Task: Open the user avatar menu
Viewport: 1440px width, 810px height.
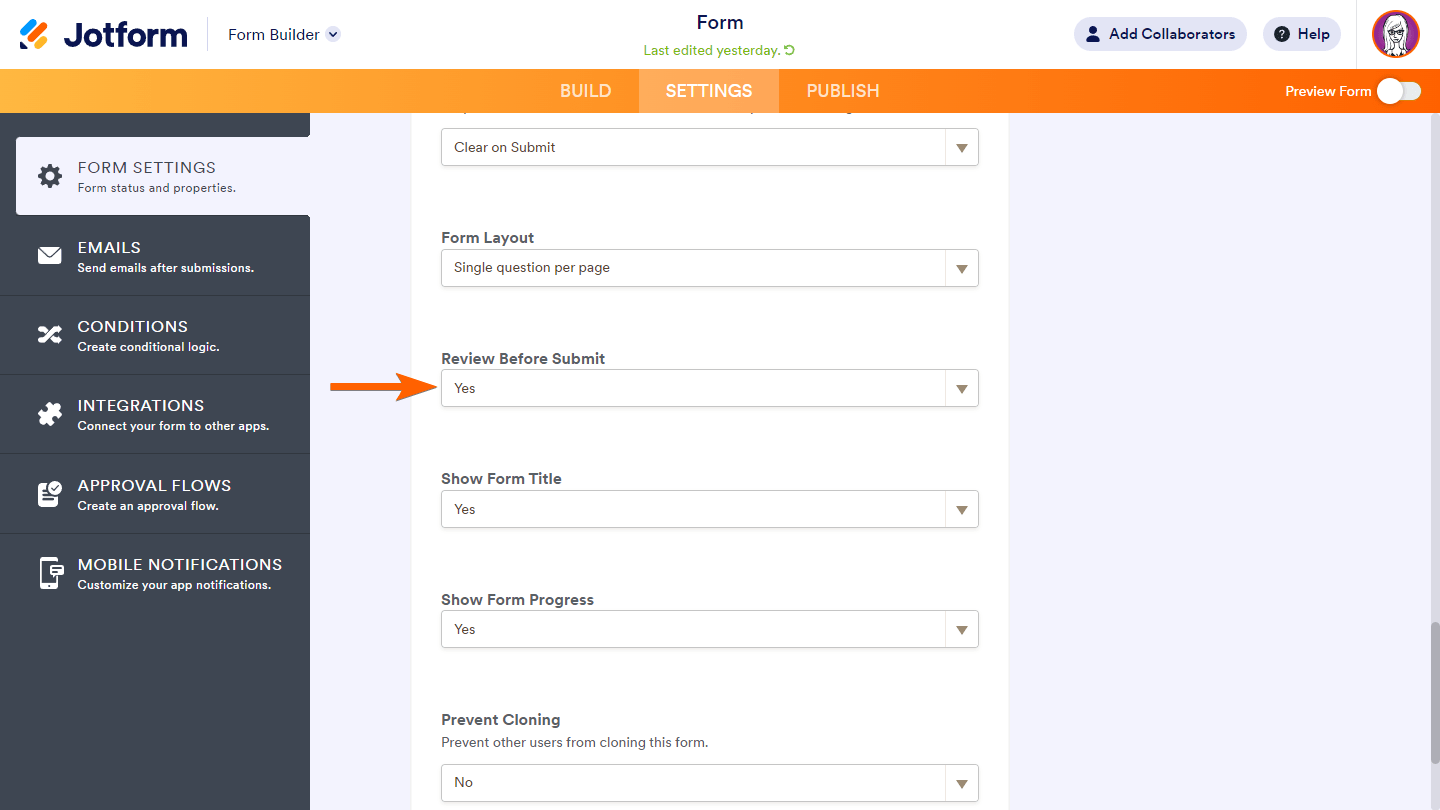Action: [1395, 35]
